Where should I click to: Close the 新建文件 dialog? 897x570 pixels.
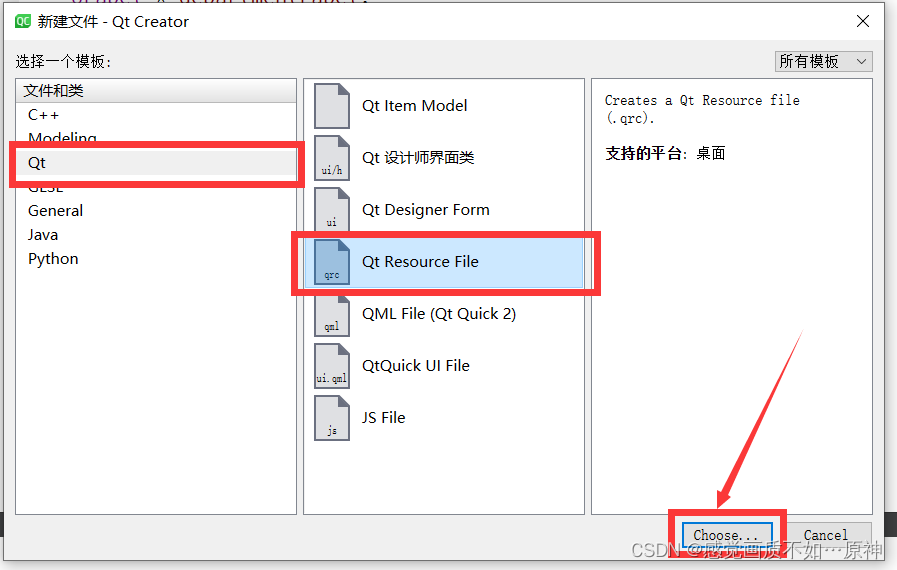pyautogui.click(x=863, y=22)
